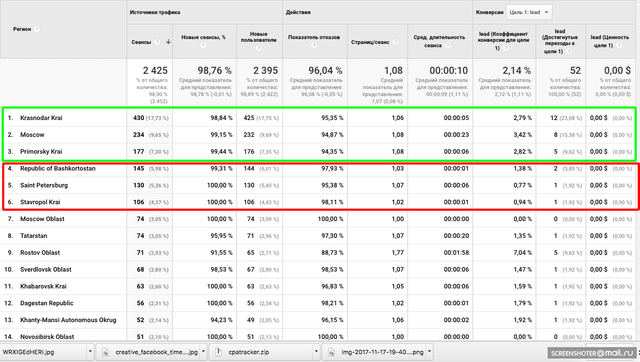Sort by the Сеансы column header
This screenshot has width=640, height=362.
[141, 42]
